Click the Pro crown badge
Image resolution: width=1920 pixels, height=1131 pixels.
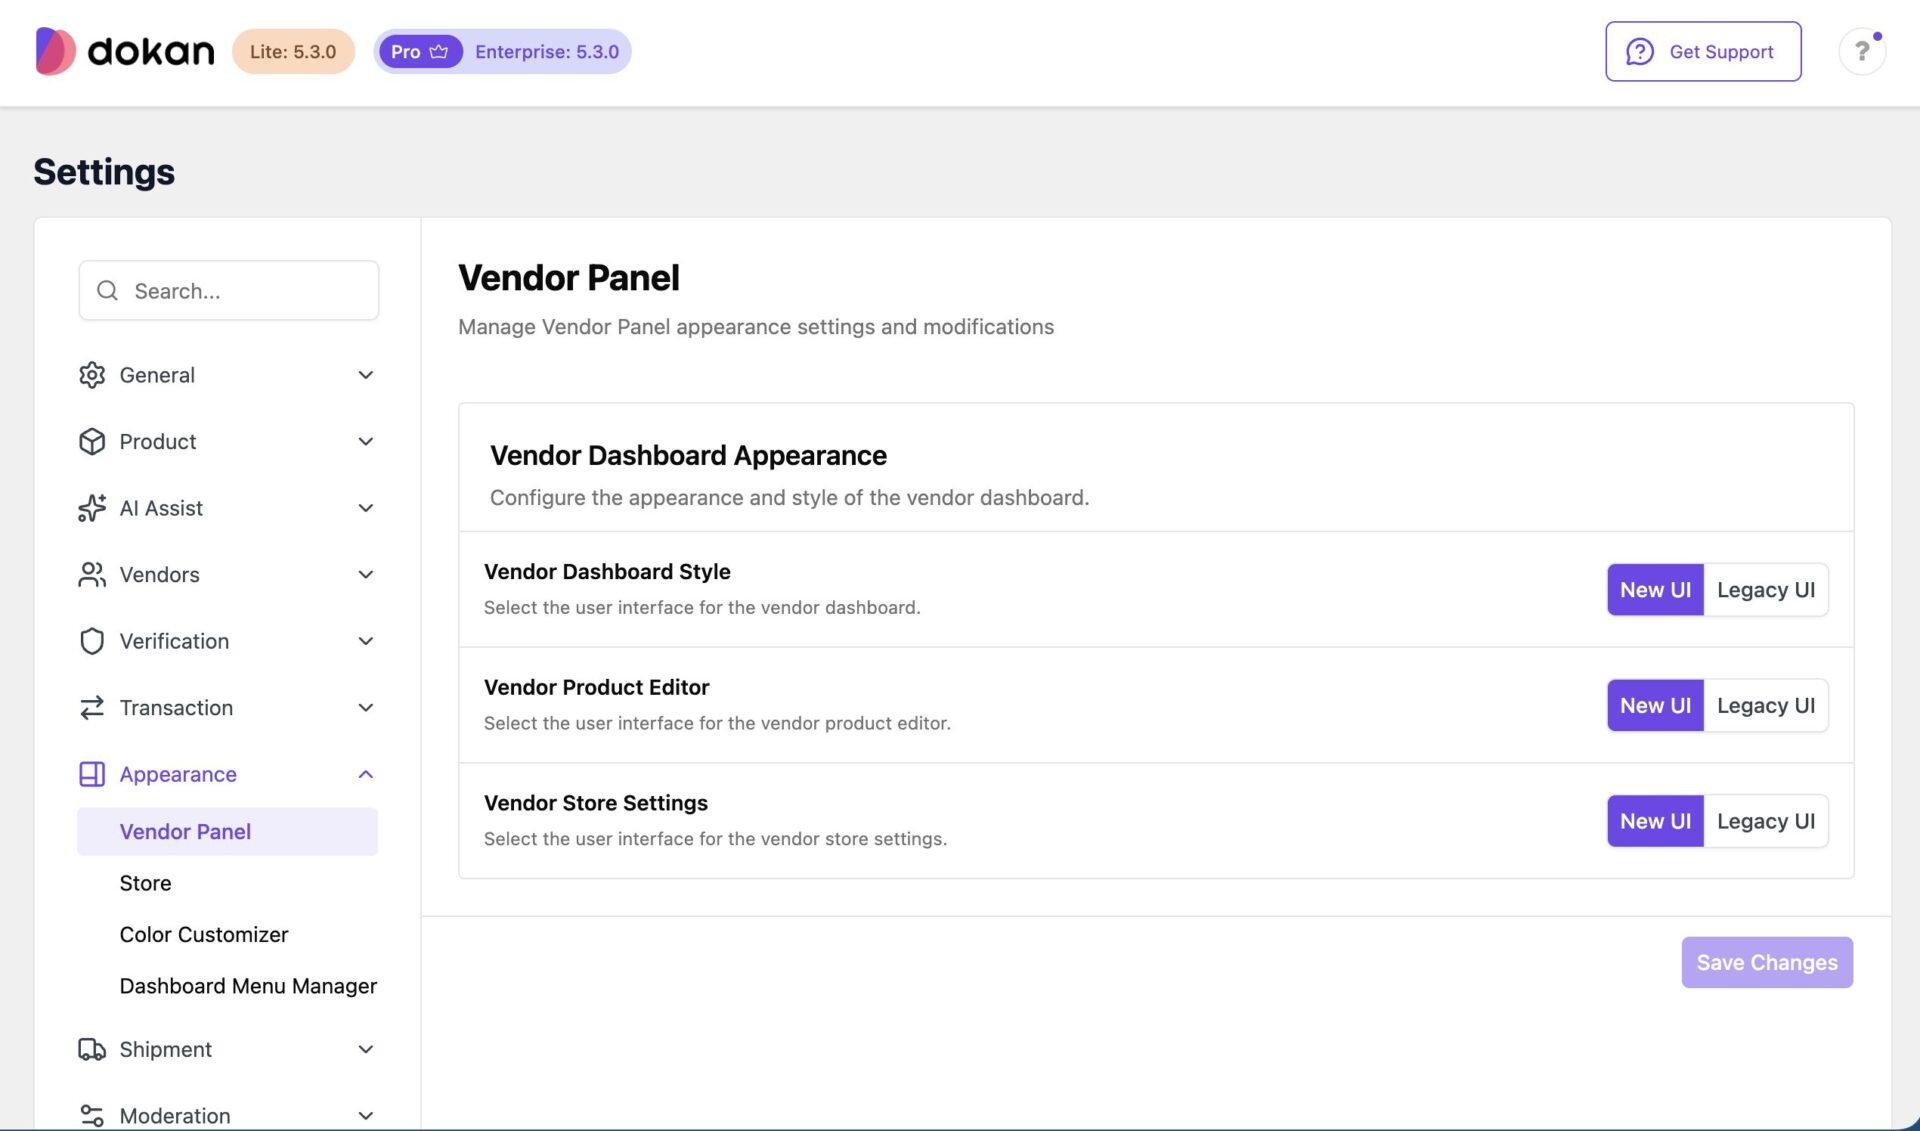[x=420, y=52]
